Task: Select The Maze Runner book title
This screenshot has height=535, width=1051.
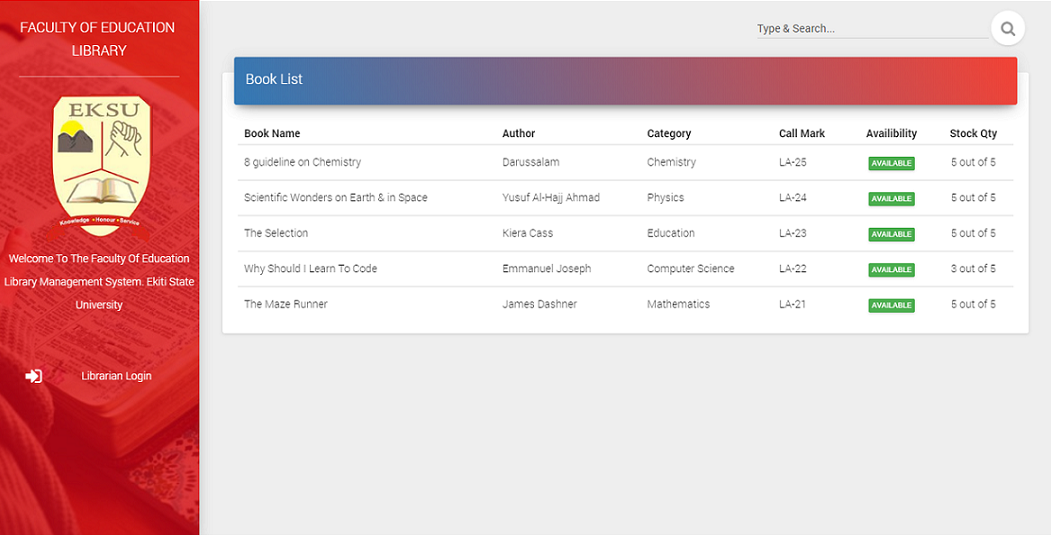Action: tap(286, 304)
